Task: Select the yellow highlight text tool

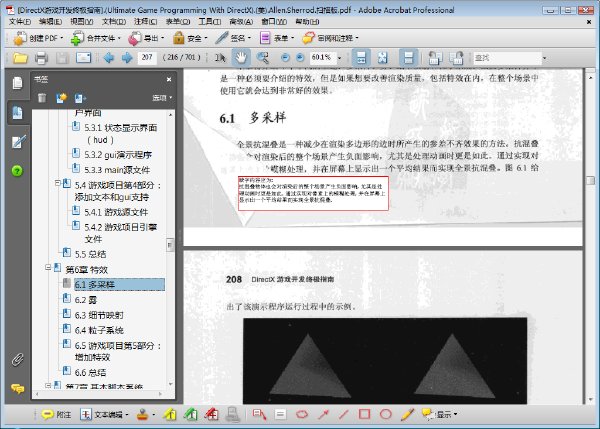Action: (170, 414)
